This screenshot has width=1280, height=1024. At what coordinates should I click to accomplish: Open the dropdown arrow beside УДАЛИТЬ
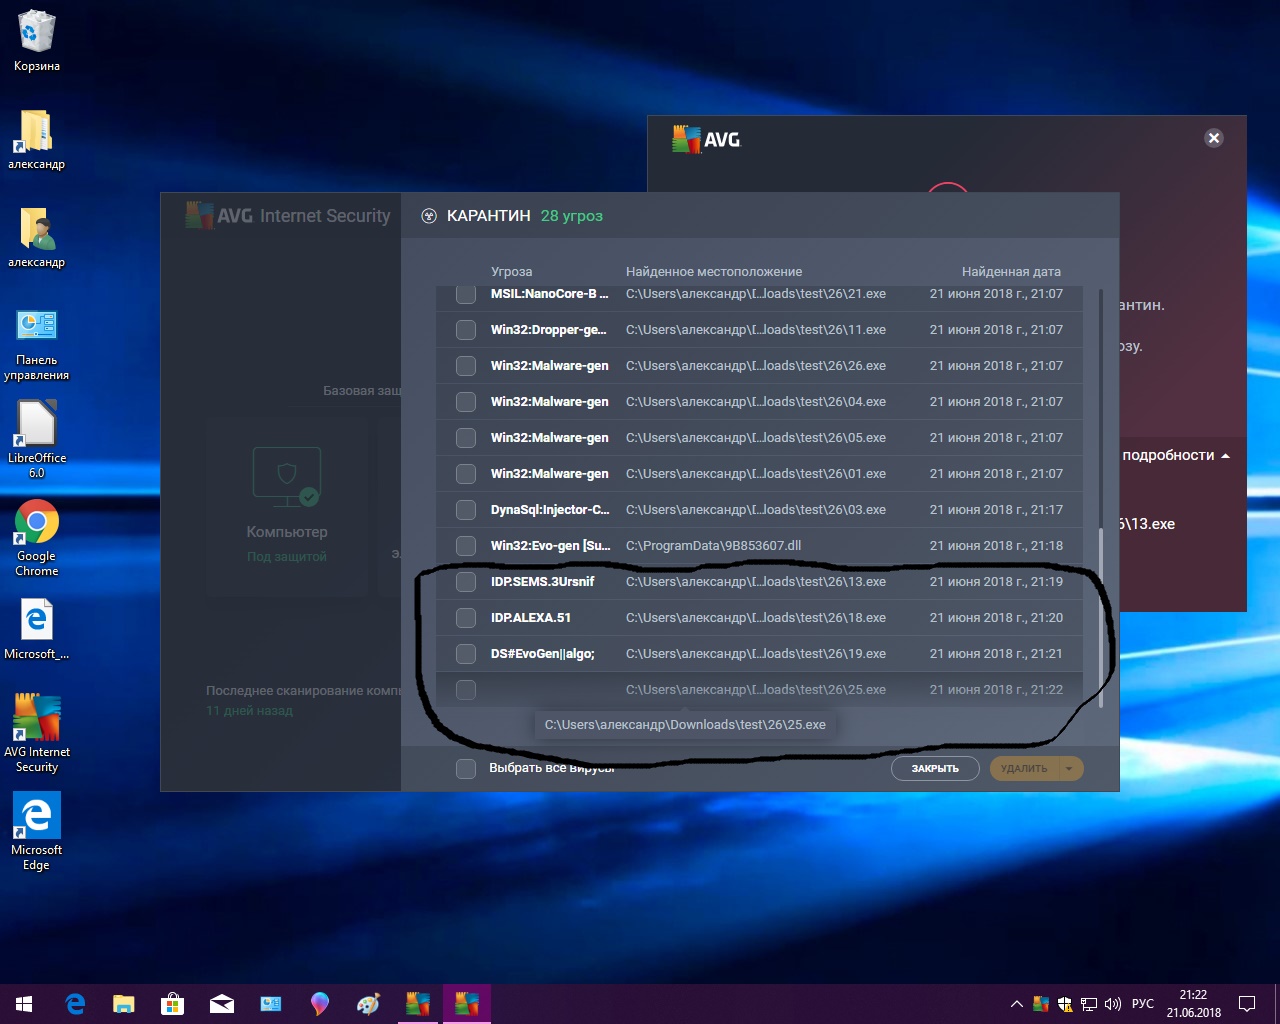coord(1069,769)
